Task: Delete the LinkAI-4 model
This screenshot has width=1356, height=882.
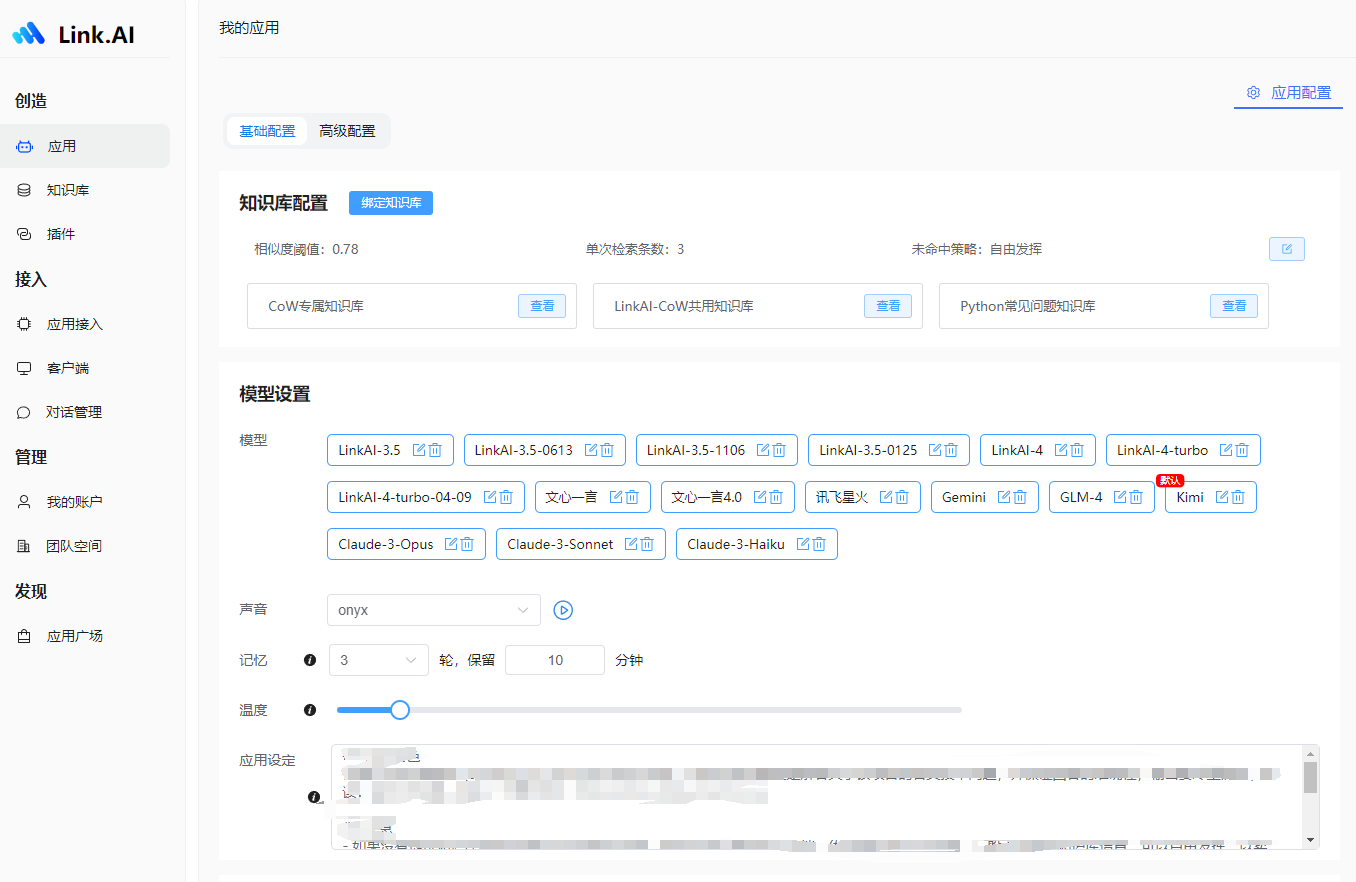Action: tap(1078, 450)
